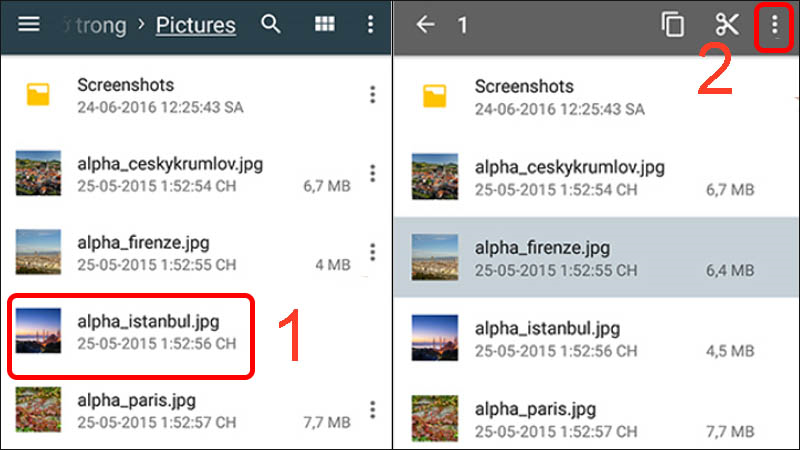
Task: Go back with the selection arrow
Action: [x=425, y=25]
